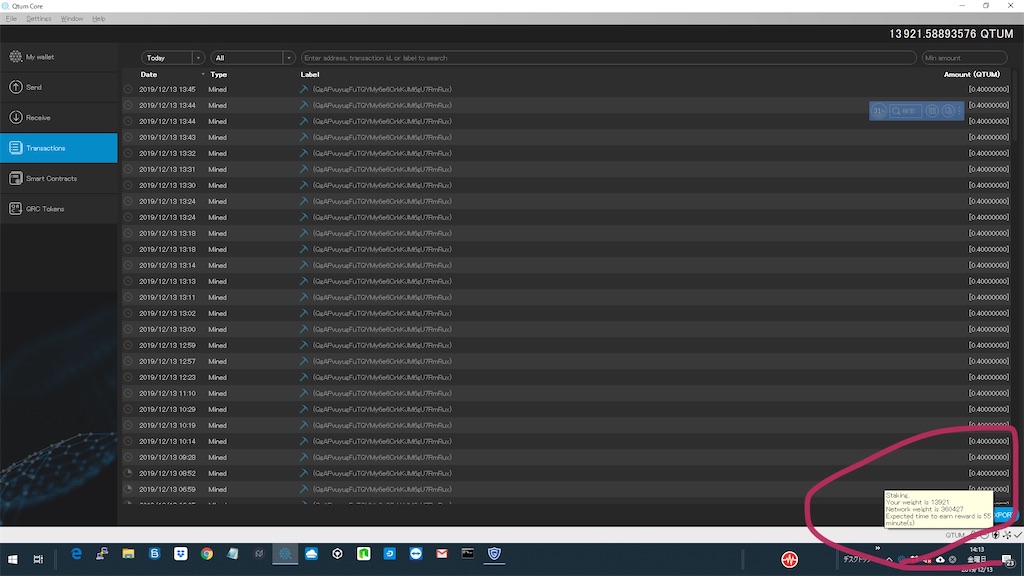This screenshot has height=576, width=1024.
Task: Select the 2019/12/13 12:57 transaction
Action: [x=566, y=361]
